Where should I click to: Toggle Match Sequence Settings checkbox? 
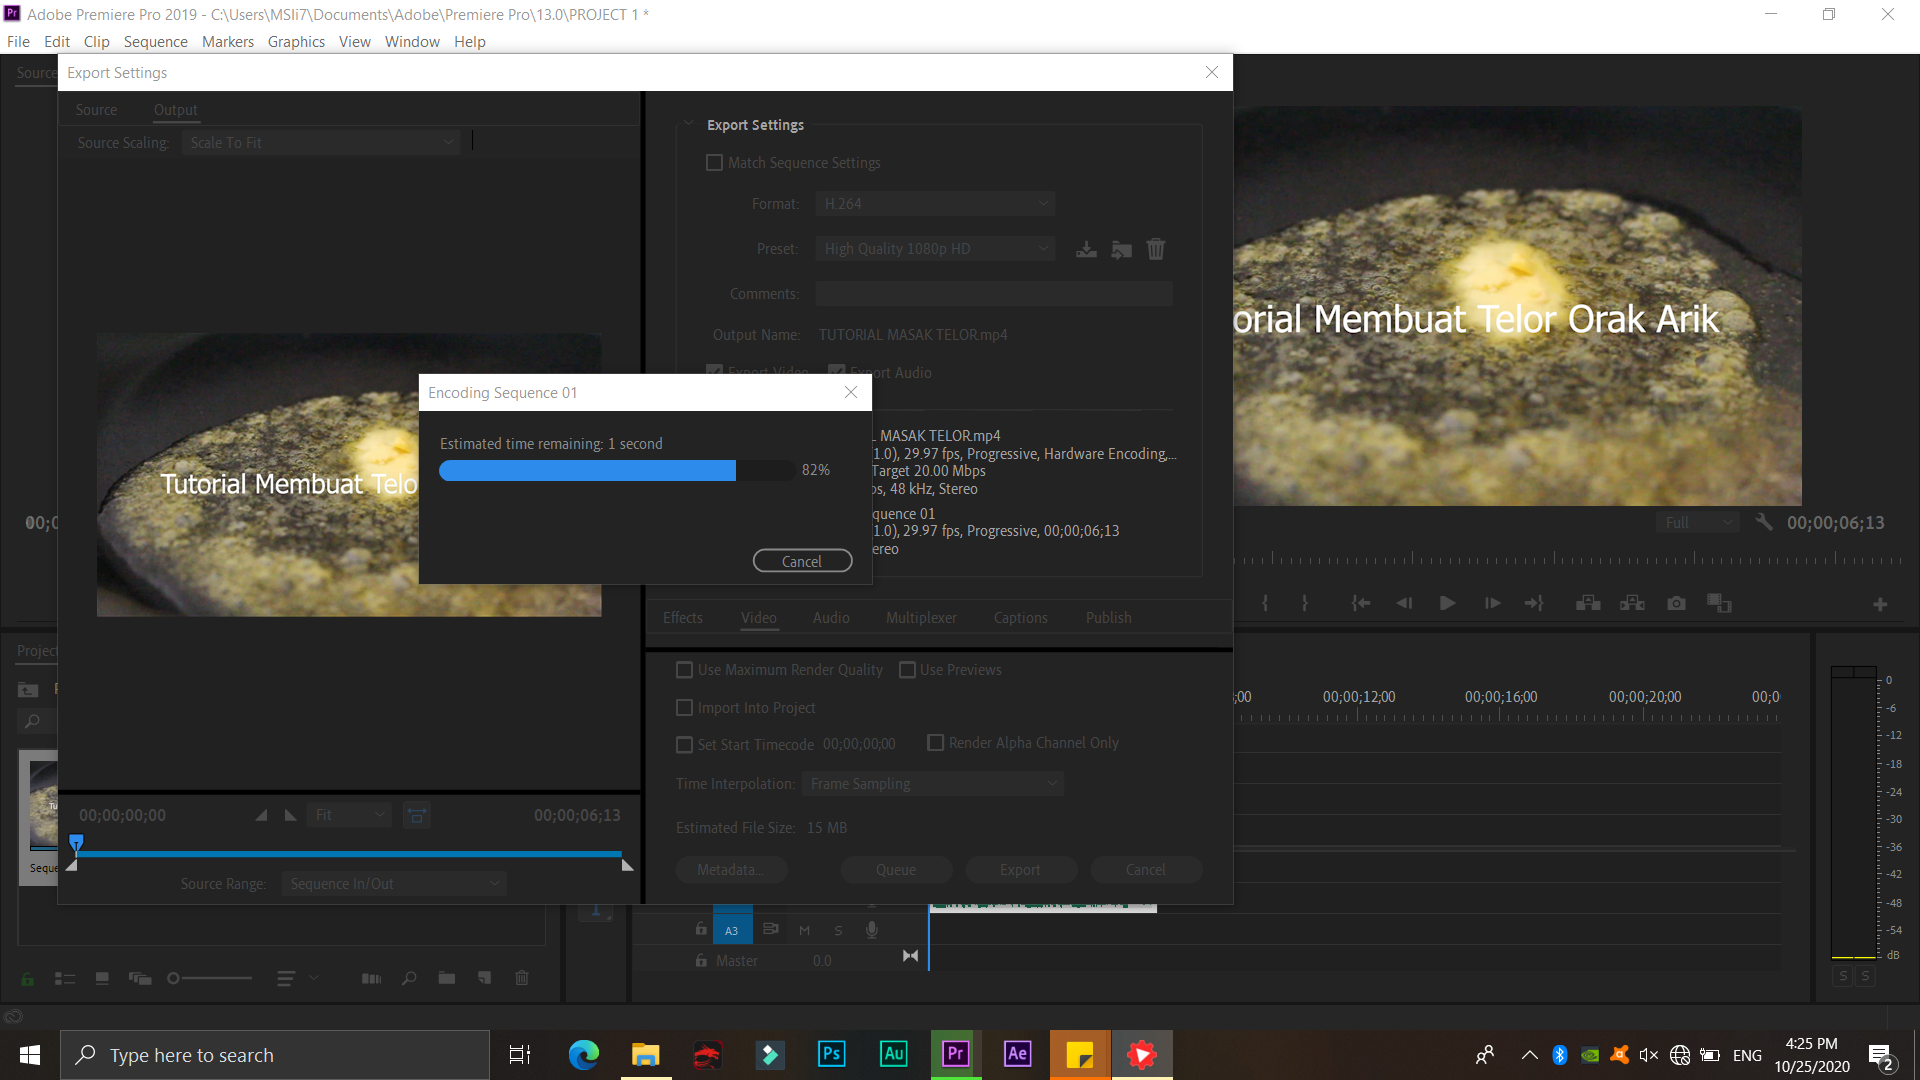714,162
